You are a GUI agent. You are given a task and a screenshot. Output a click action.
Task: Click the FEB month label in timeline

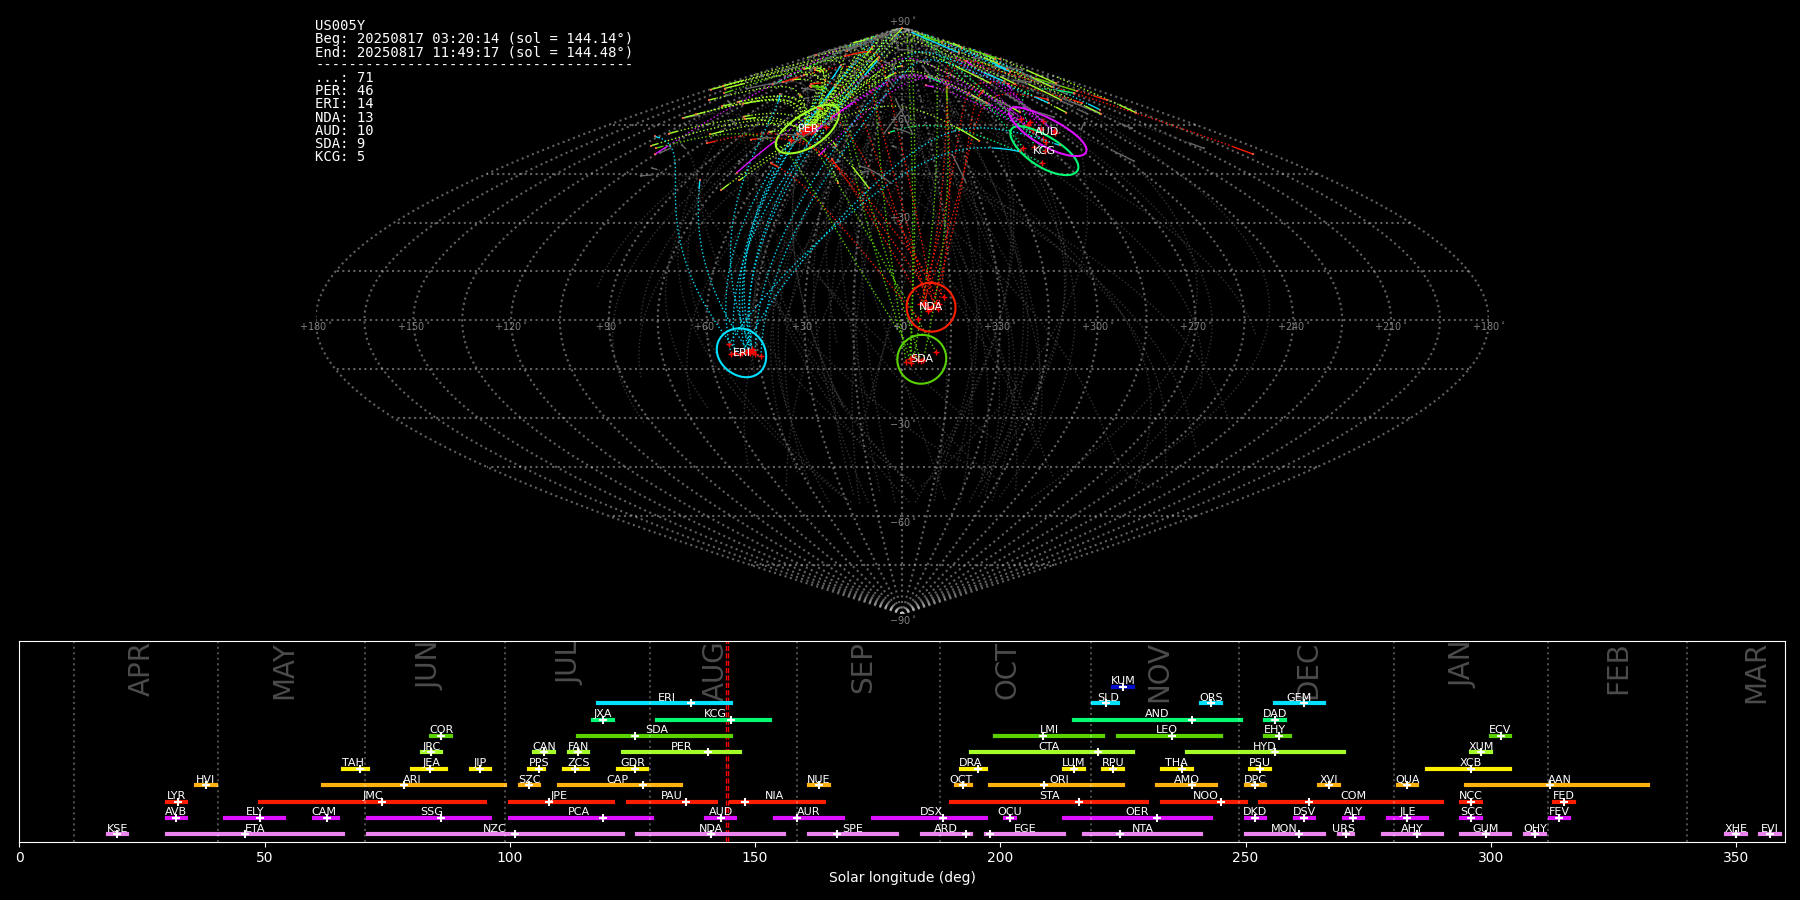(1618, 669)
